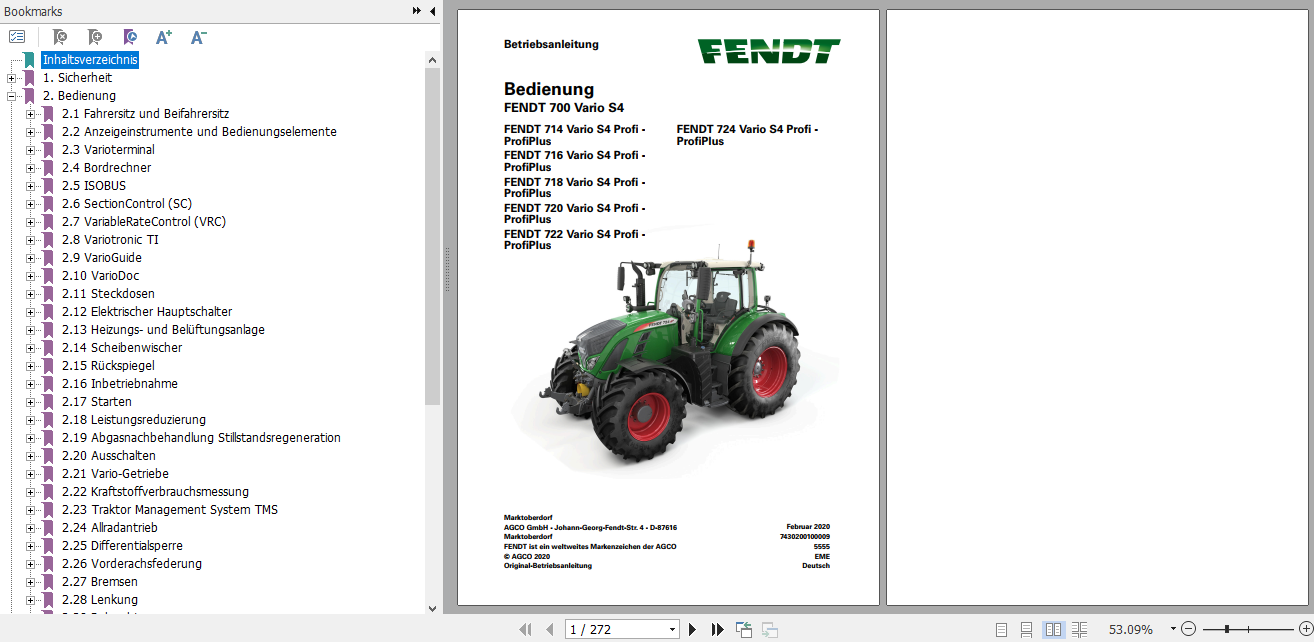
Task: Open bookmark 2.28 Lenkung
Action: coord(100,600)
